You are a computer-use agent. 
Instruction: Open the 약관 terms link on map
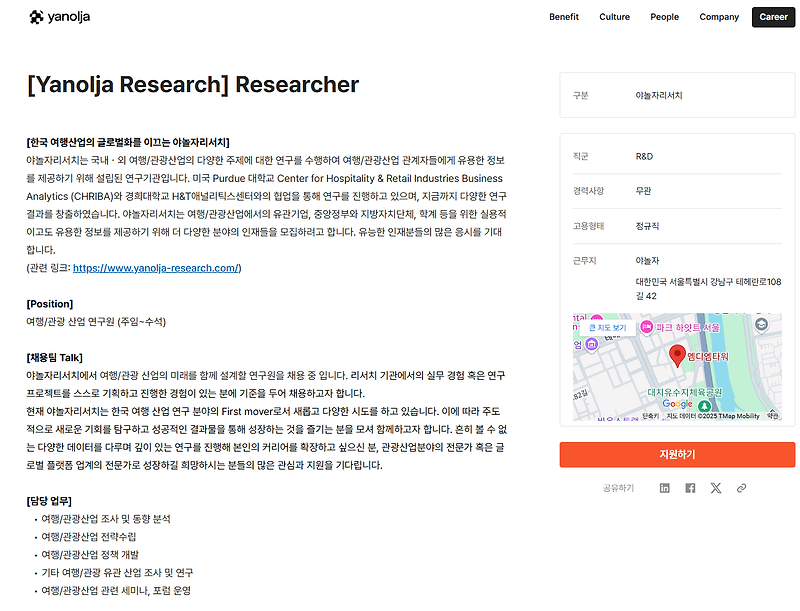772,415
